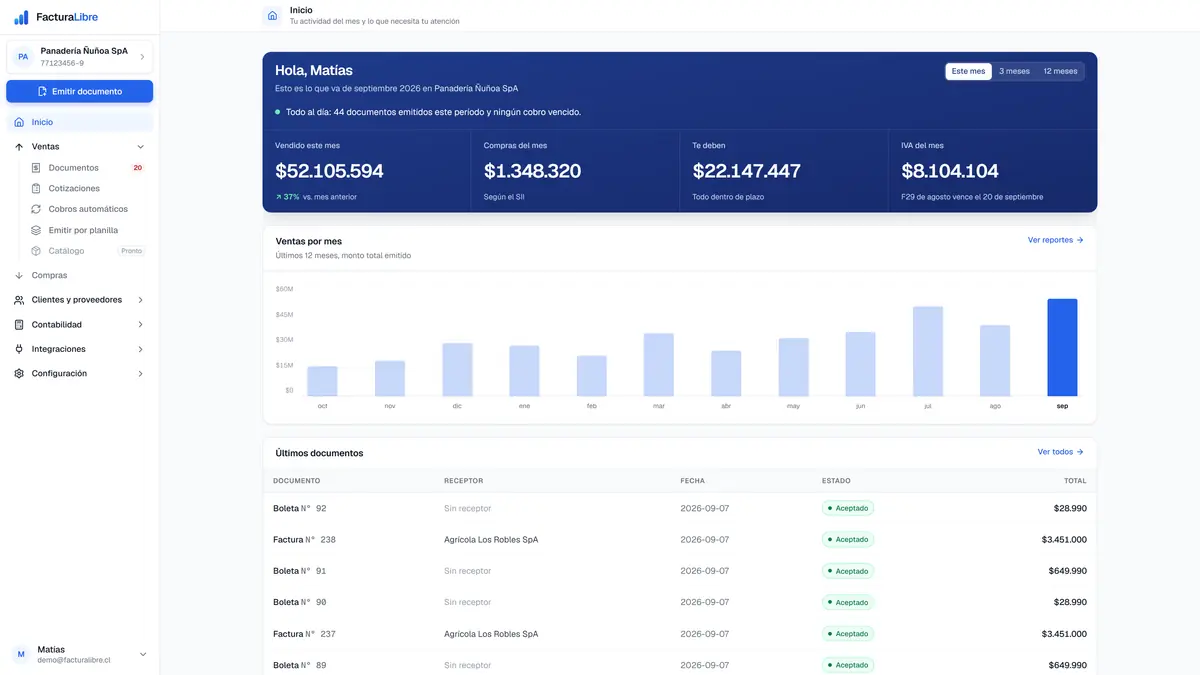Switch period to '12 meses'
The width and height of the screenshot is (1200, 675).
tap(1060, 71)
